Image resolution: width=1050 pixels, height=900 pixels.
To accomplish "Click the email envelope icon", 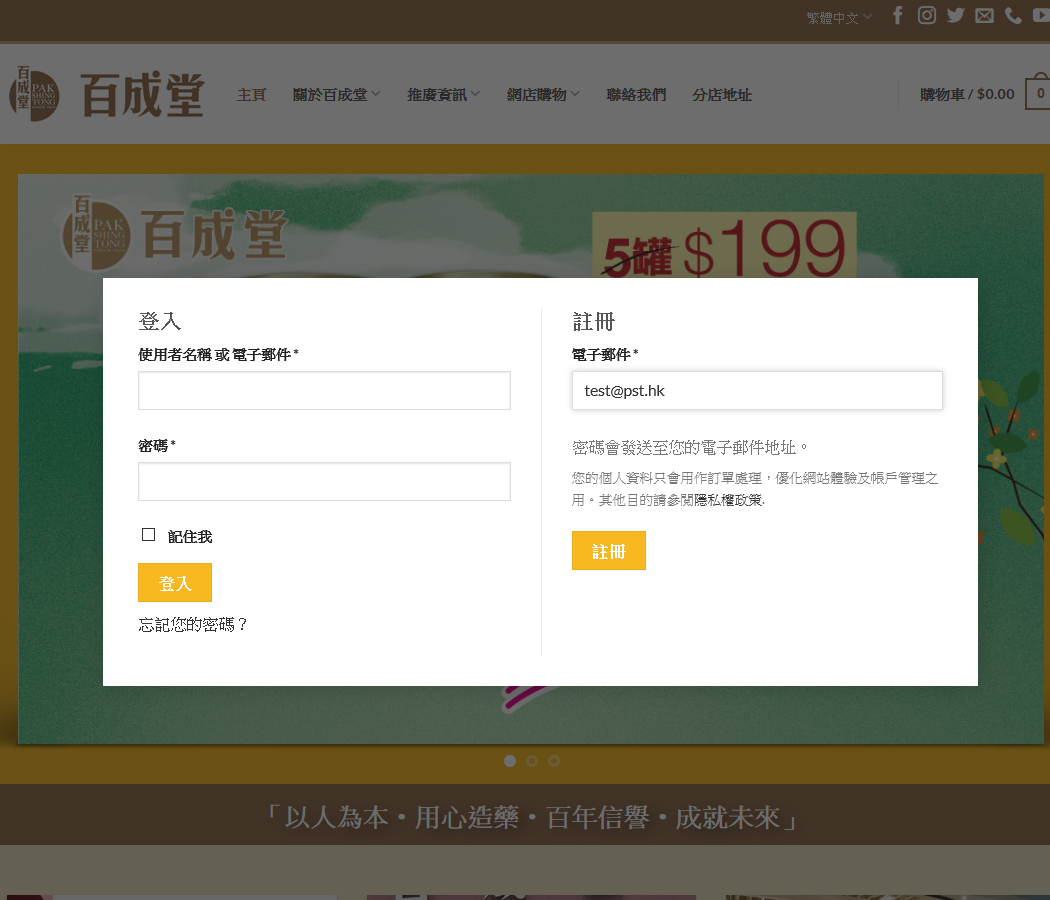I will point(984,15).
